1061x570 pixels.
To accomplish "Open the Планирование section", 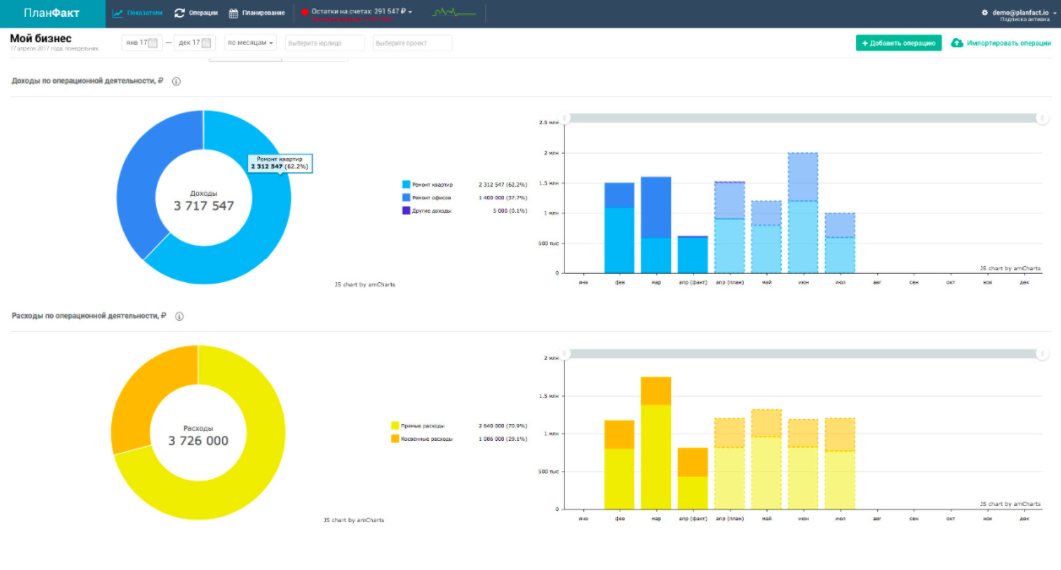I will tap(257, 13).
